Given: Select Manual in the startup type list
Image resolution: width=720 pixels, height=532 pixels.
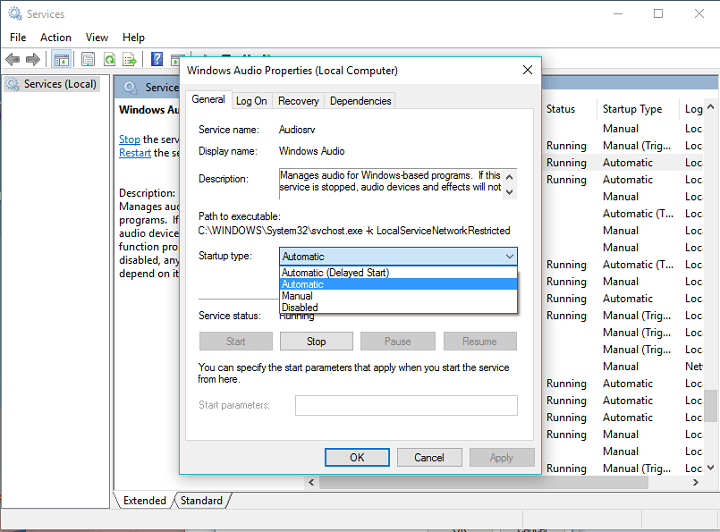Looking at the screenshot, I should [297, 296].
